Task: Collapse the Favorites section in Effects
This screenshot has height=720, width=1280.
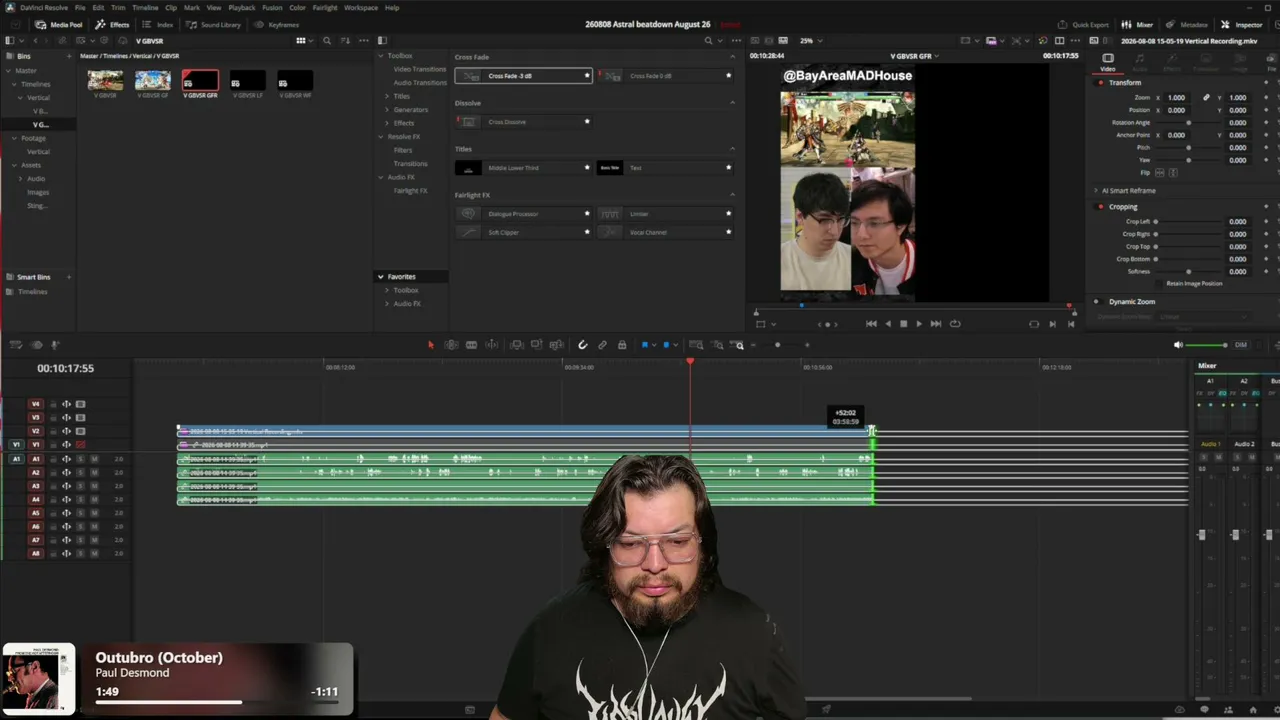Action: [x=380, y=277]
